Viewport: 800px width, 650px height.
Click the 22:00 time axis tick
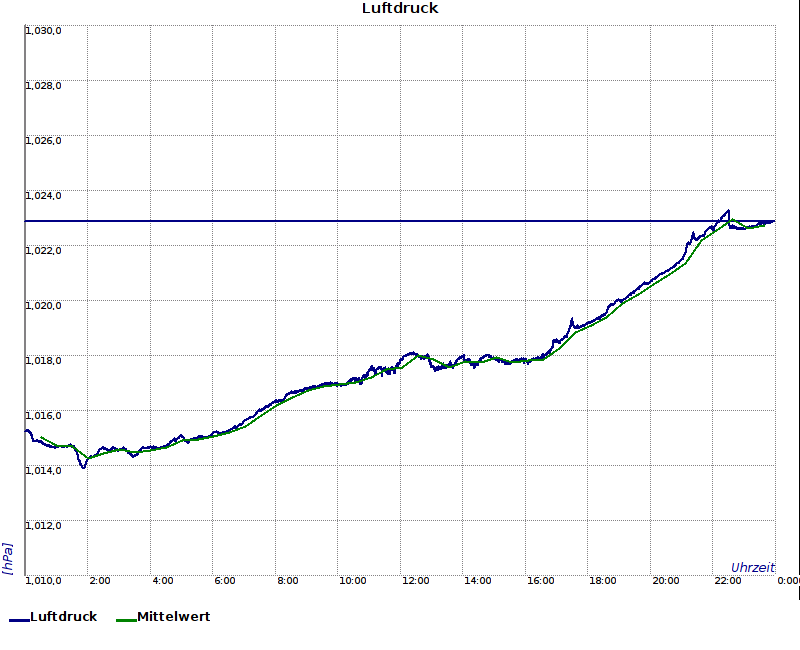point(728,580)
